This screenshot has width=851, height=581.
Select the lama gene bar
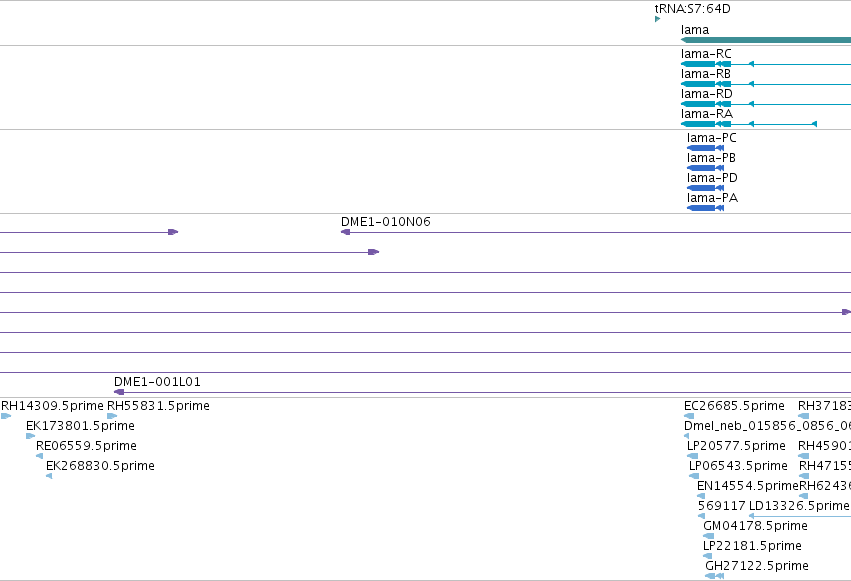[x=766, y=40]
